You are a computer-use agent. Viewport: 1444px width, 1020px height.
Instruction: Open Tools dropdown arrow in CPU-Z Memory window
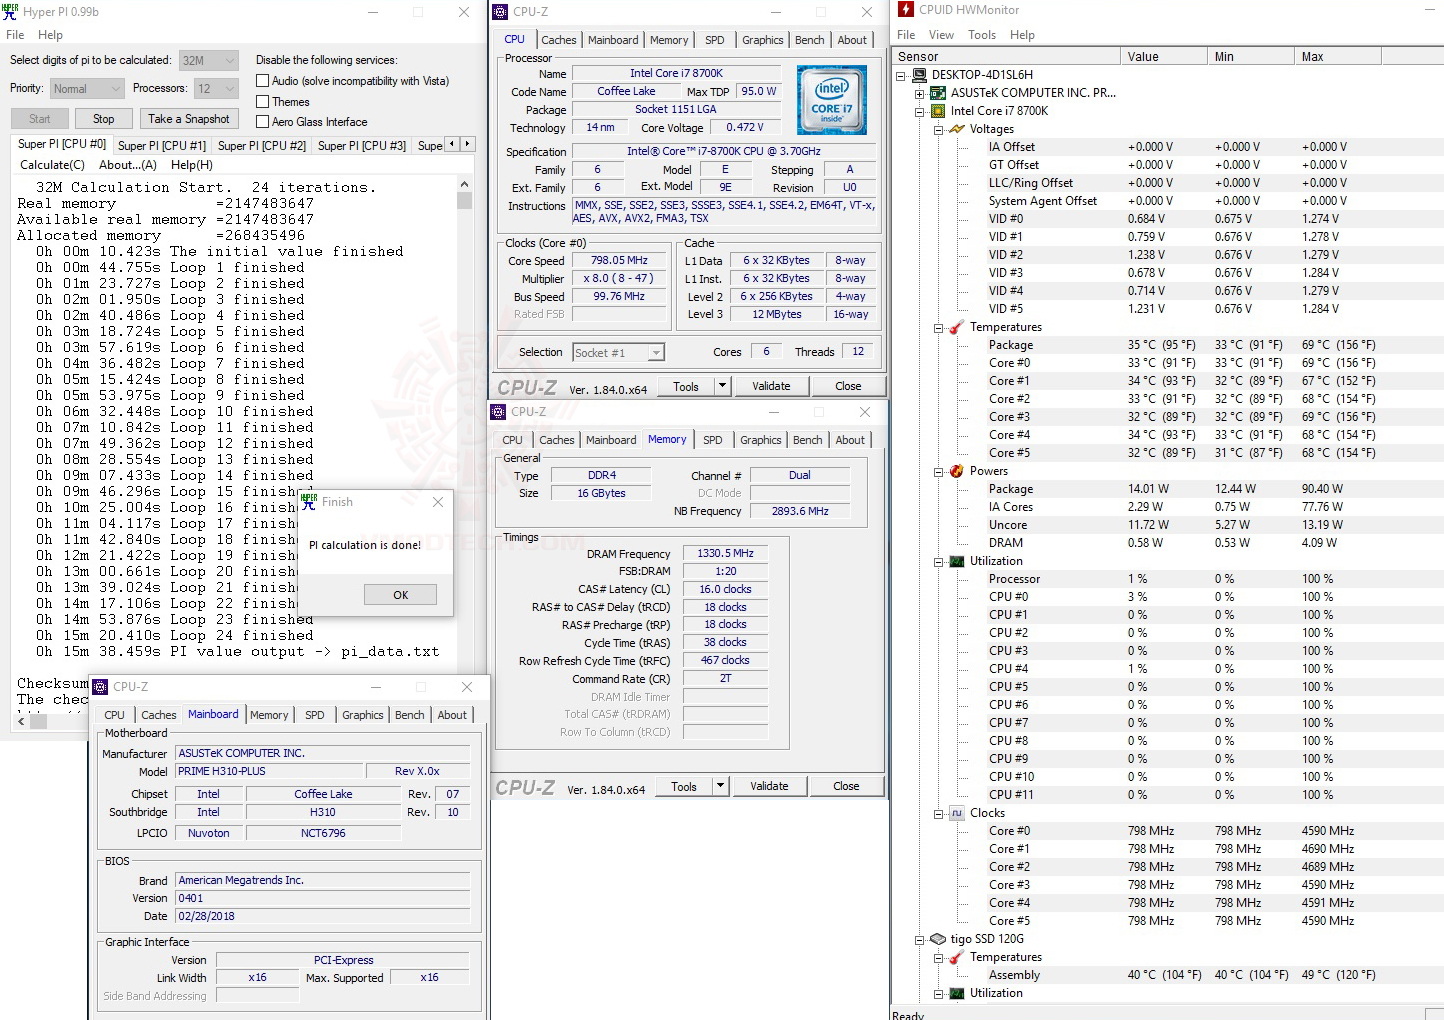[x=720, y=786]
